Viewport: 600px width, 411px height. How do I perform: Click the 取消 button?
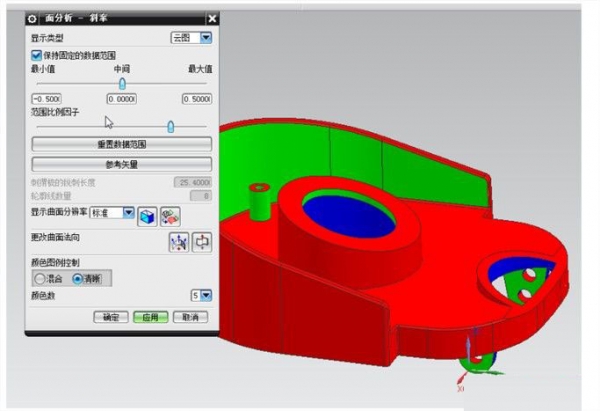pos(191,317)
